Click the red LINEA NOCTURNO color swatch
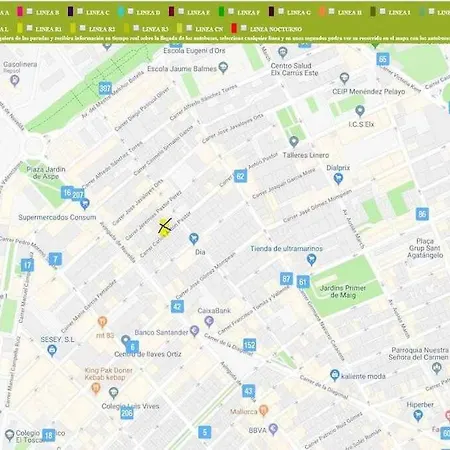 pyautogui.click(x=234, y=28)
